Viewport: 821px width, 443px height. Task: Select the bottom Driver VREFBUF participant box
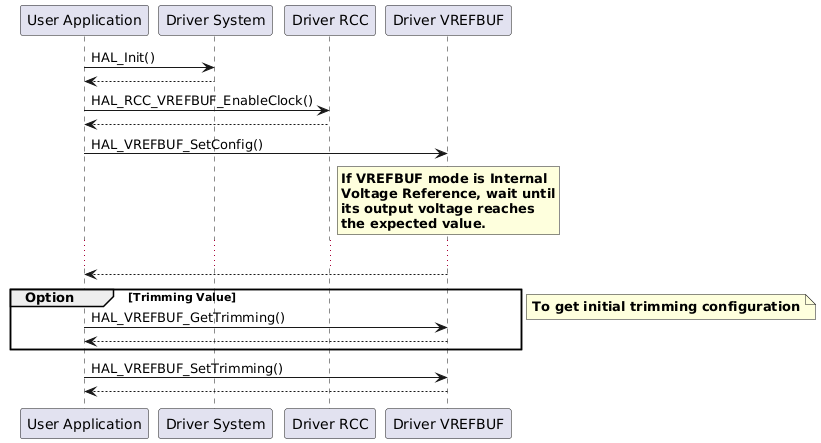448,424
